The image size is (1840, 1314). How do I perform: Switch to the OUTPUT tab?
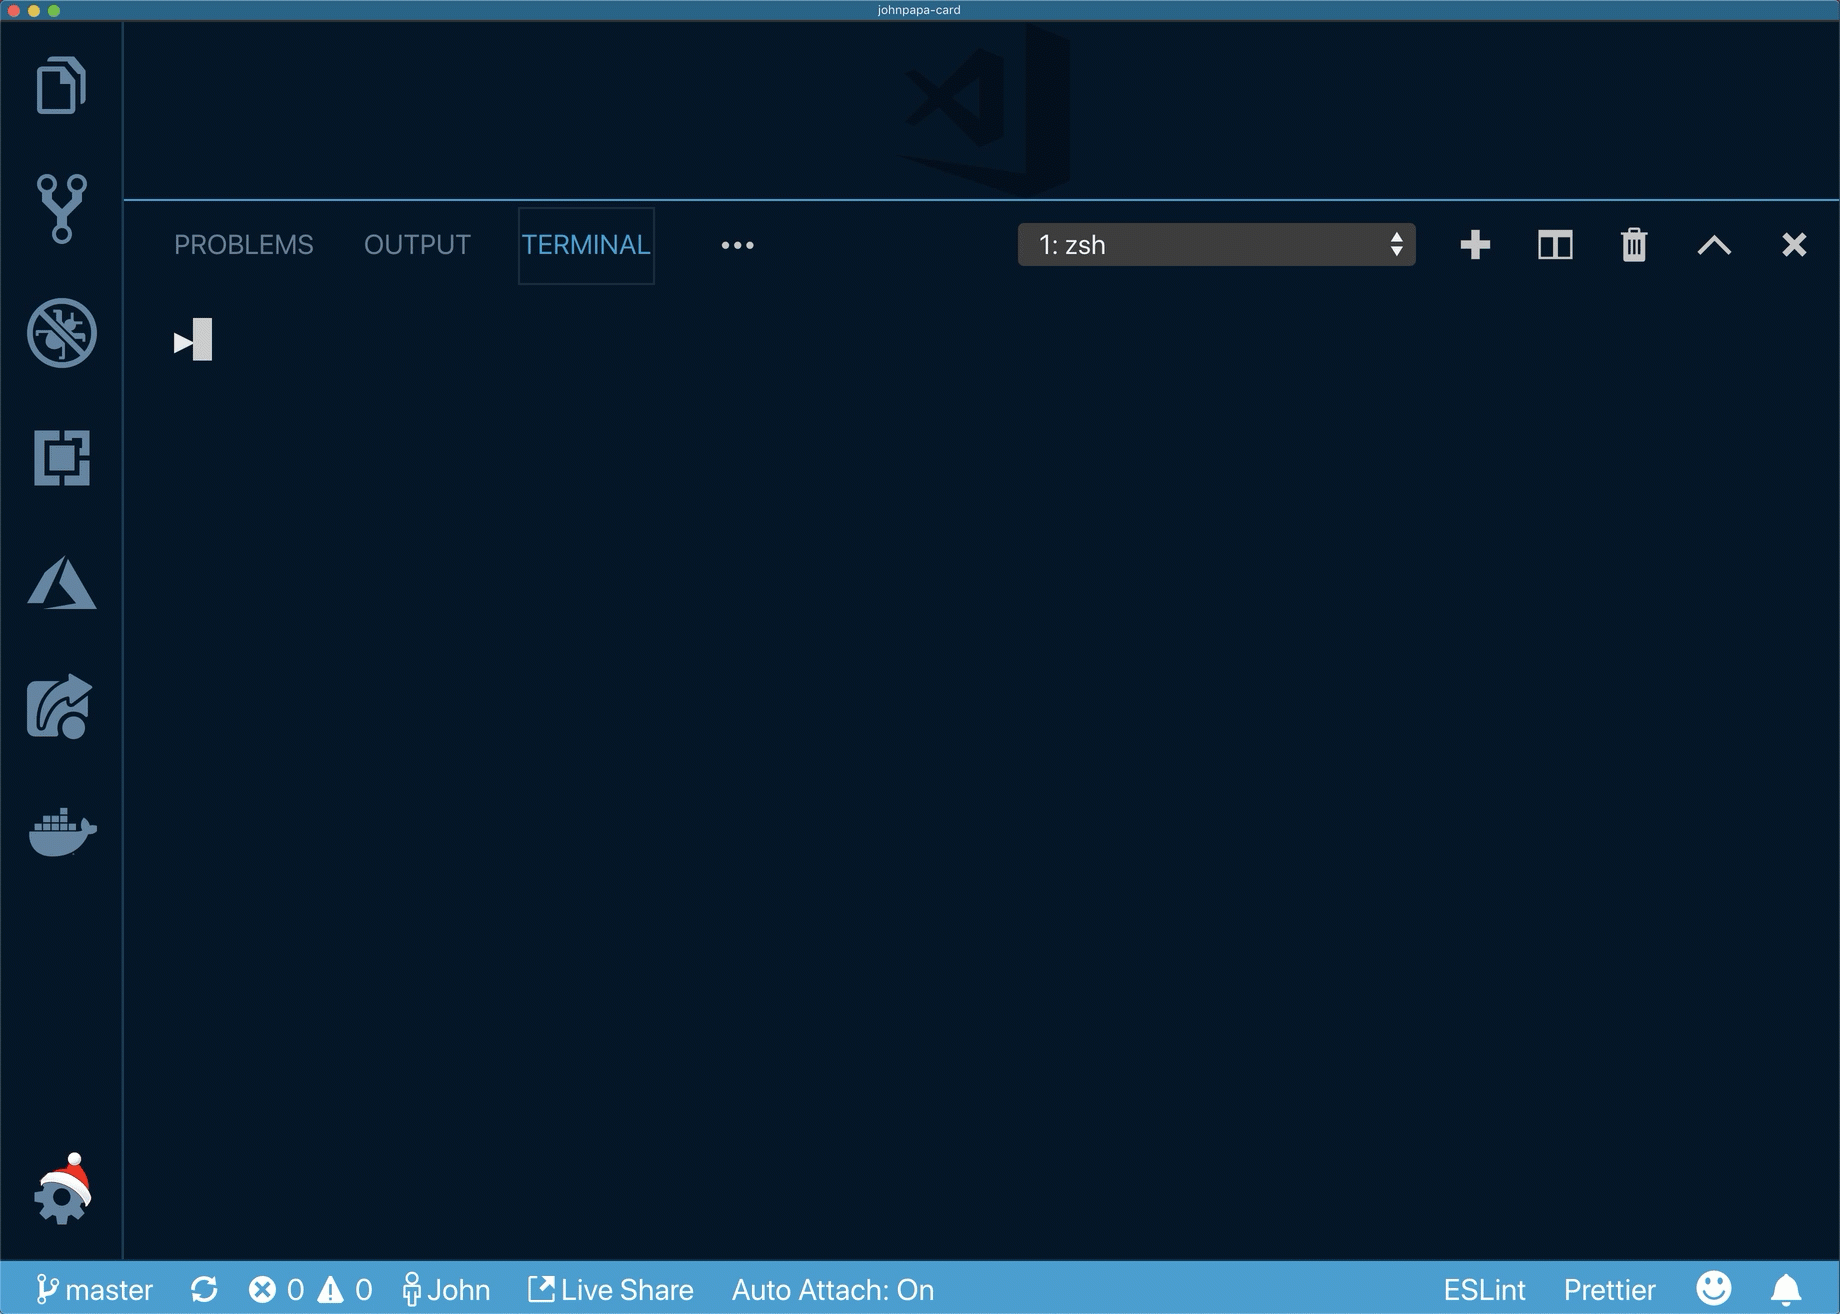pyautogui.click(x=417, y=244)
